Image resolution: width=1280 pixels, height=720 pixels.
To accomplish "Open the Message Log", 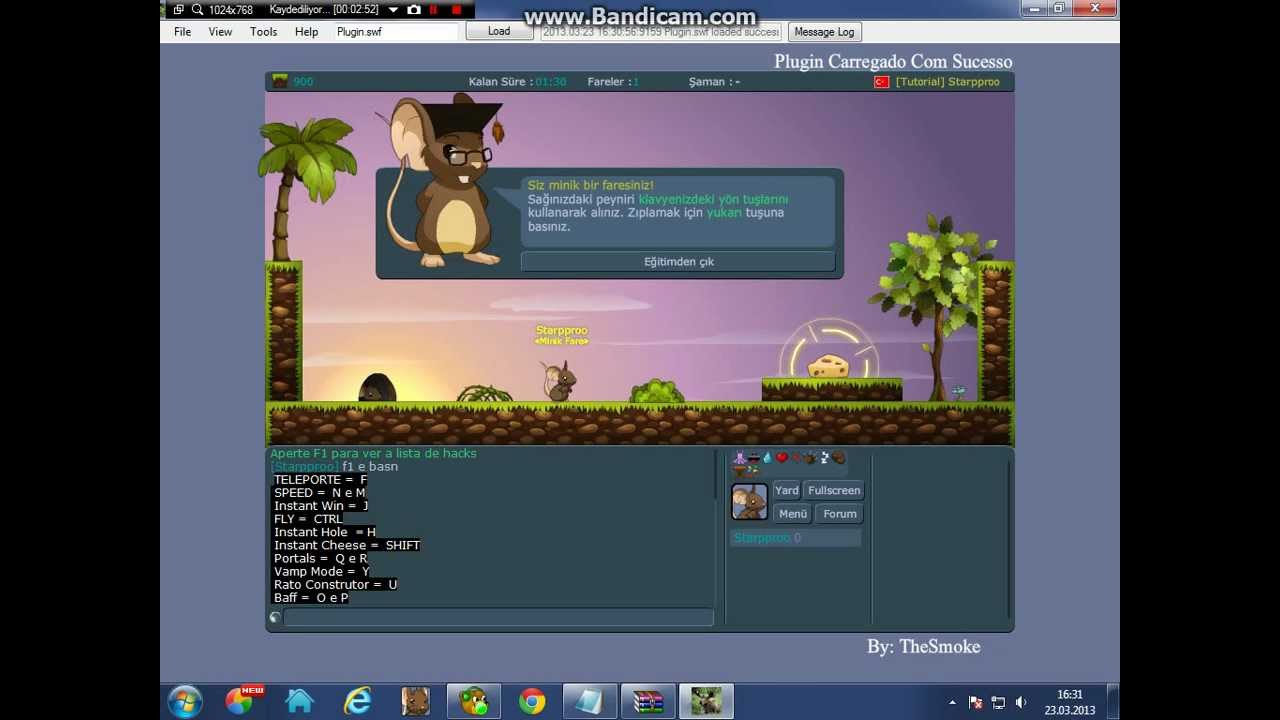I will tap(824, 32).
